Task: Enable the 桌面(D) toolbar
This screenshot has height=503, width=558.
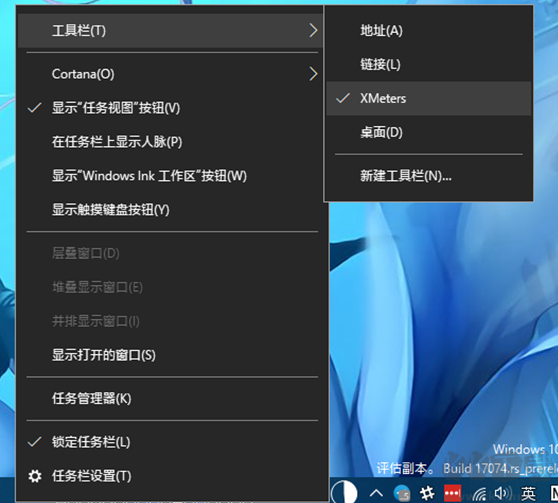Action: point(429,132)
